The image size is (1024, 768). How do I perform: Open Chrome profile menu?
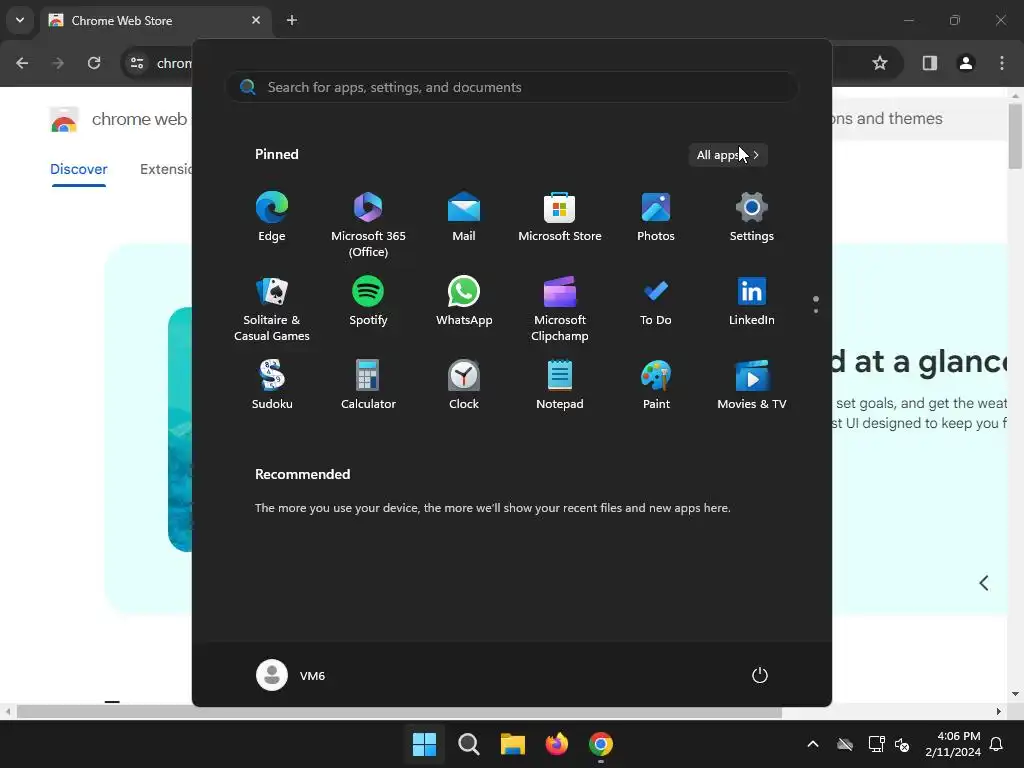966,63
